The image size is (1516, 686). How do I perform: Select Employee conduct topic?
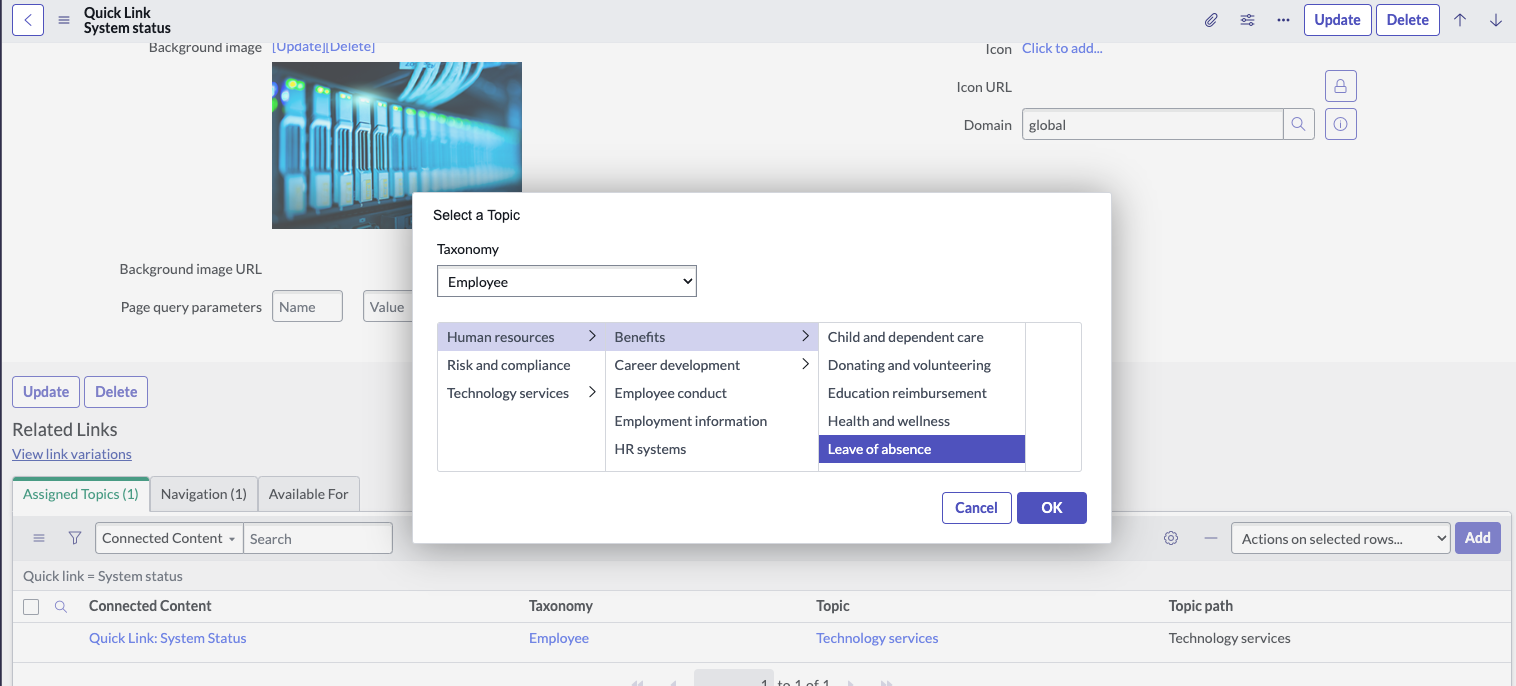pyautogui.click(x=712, y=393)
